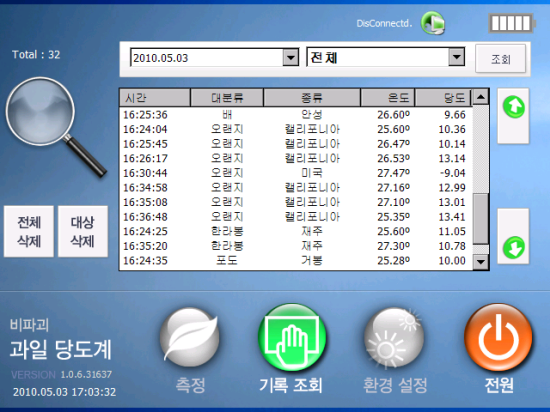The width and height of the screenshot is (550, 412).
Task: Click the DisConnectd. status text
Action: (x=384, y=23)
